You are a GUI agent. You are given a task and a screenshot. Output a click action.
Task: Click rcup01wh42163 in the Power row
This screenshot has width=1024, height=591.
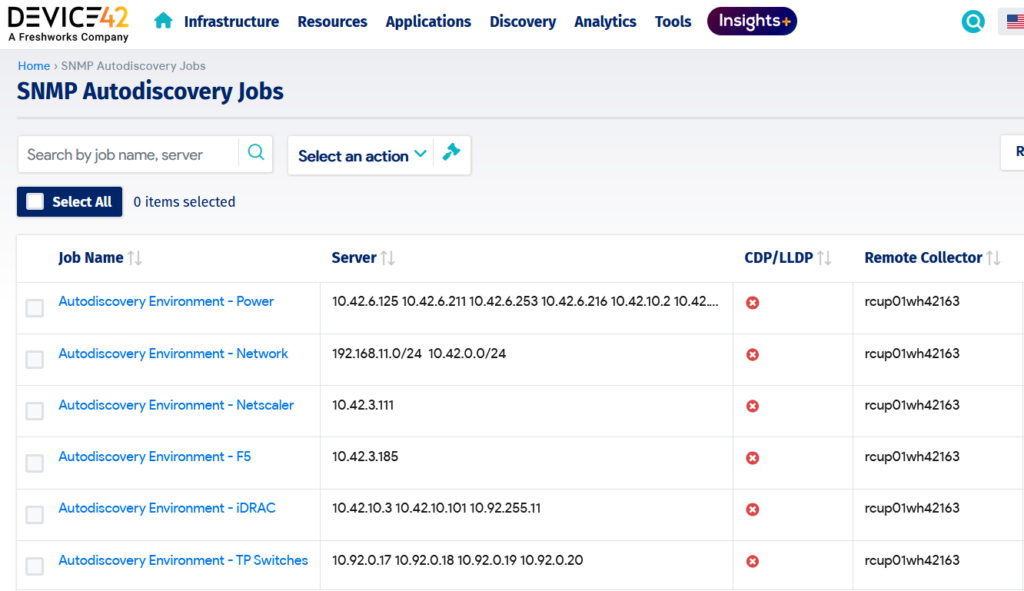[x=912, y=301]
